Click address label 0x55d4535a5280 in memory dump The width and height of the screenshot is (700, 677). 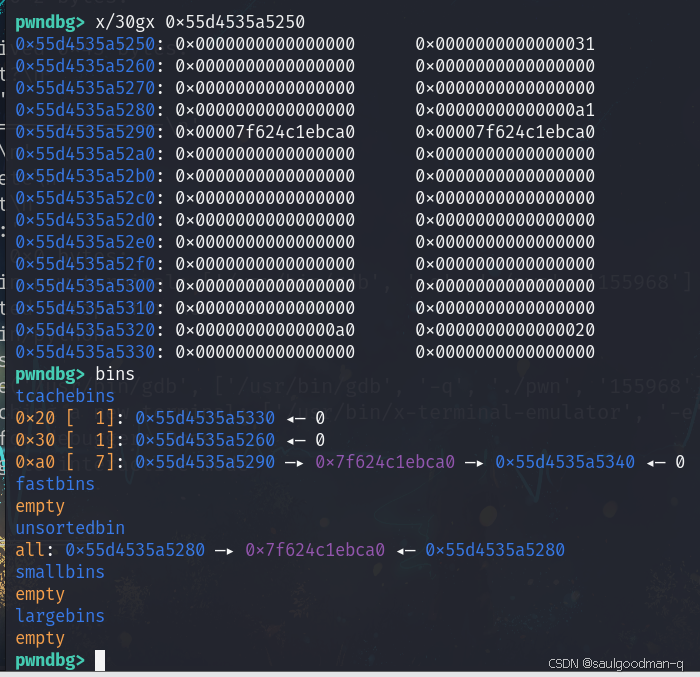coord(85,110)
